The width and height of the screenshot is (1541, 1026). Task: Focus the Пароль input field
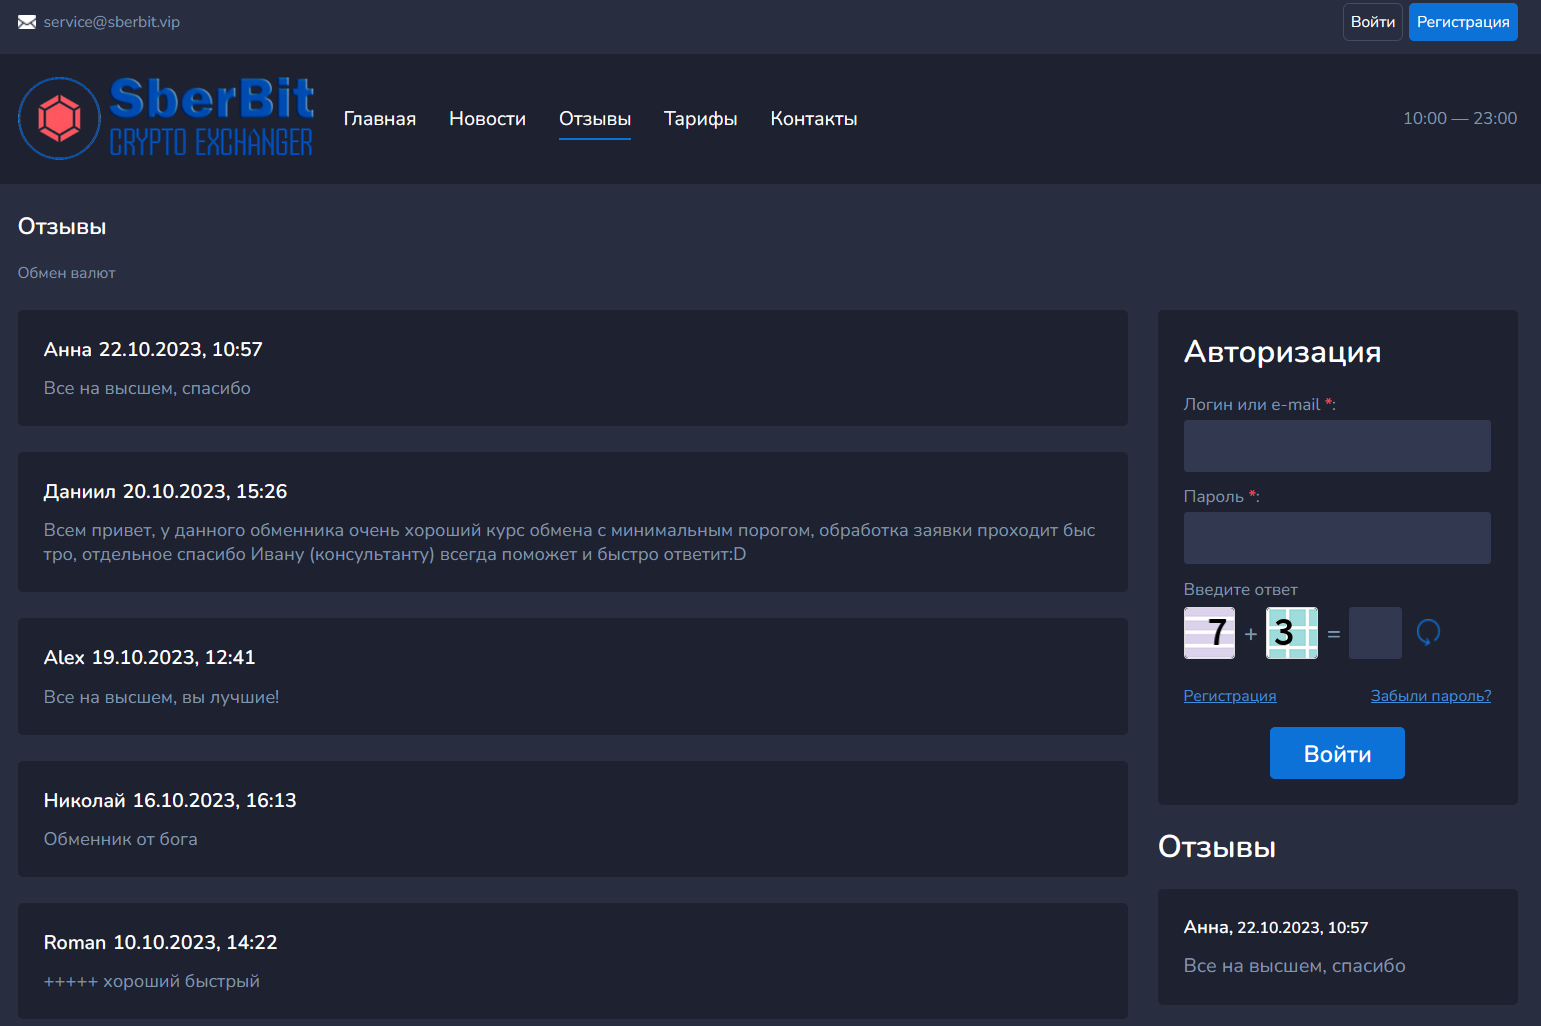point(1337,538)
